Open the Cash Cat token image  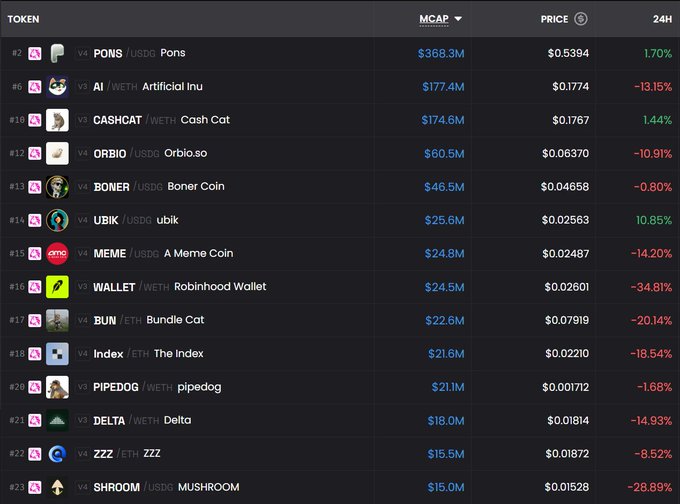(x=57, y=120)
